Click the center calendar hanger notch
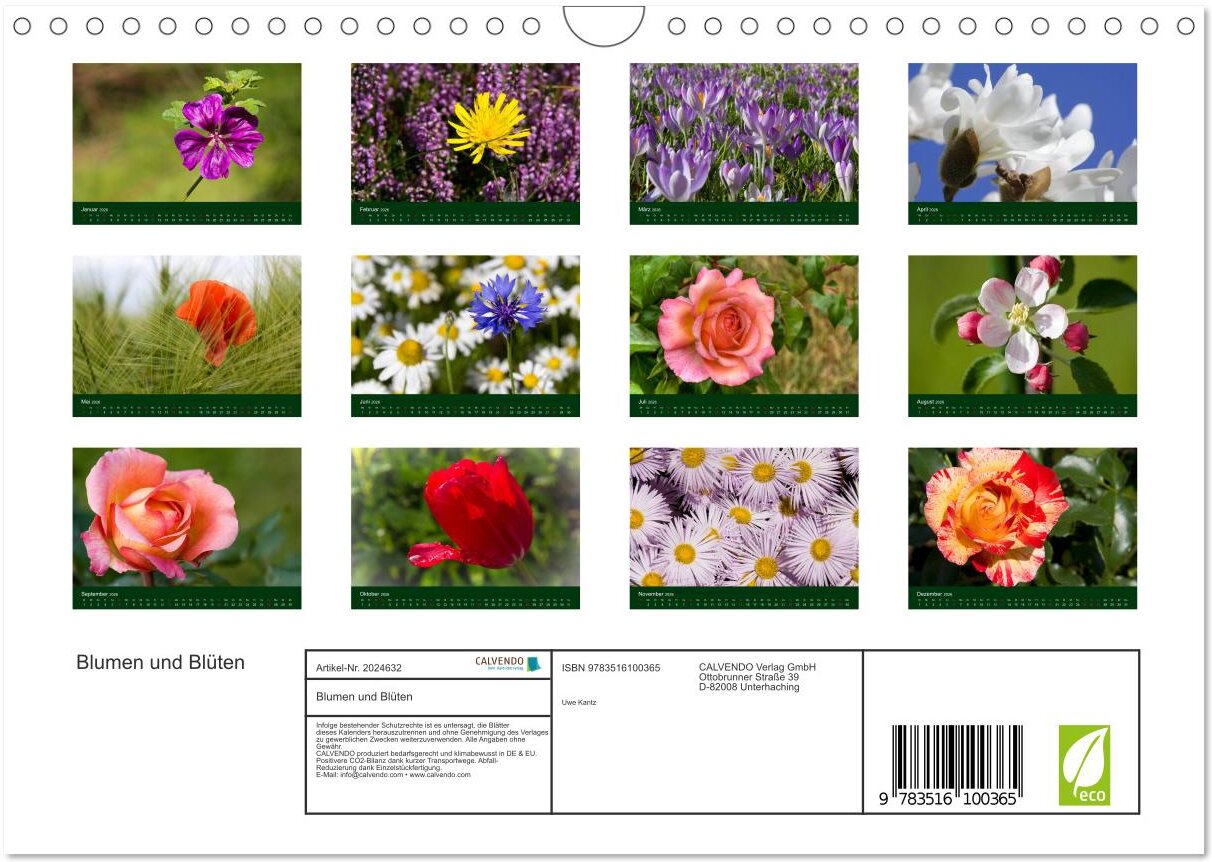 (x=604, y=25)
